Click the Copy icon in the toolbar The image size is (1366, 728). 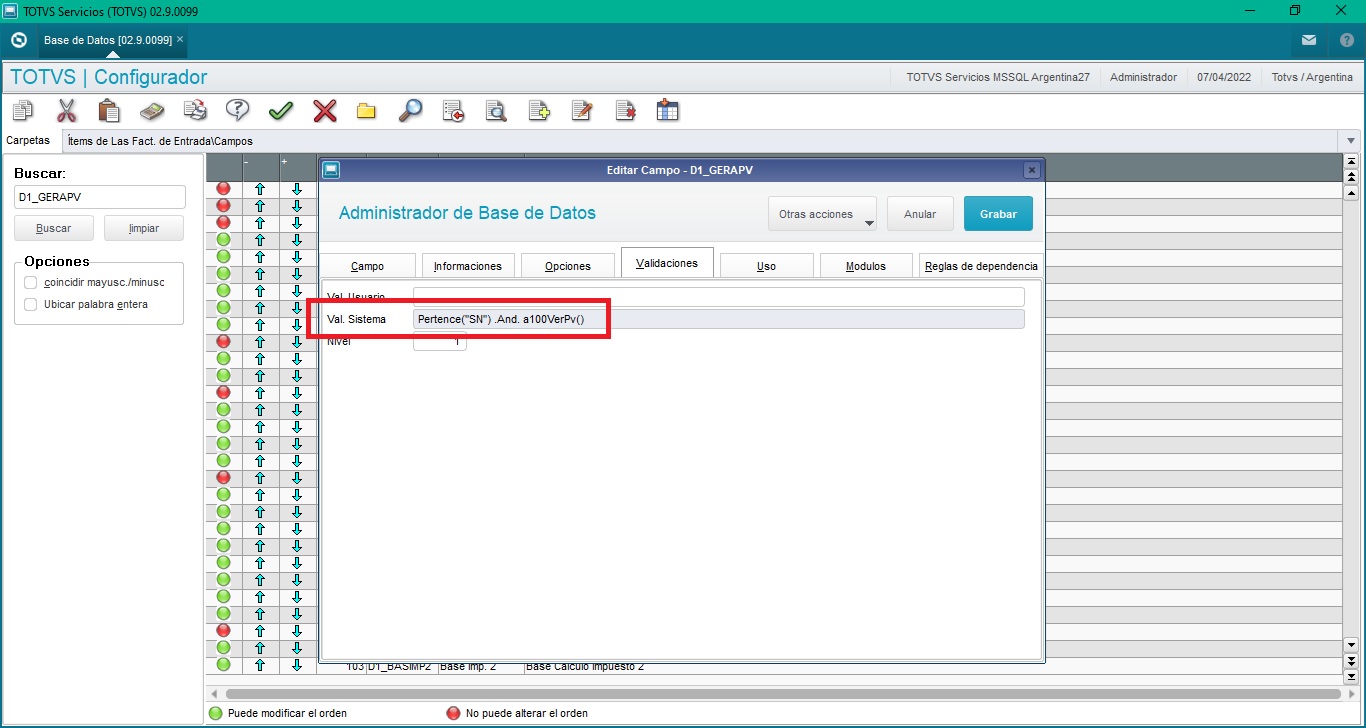(22, 110)
